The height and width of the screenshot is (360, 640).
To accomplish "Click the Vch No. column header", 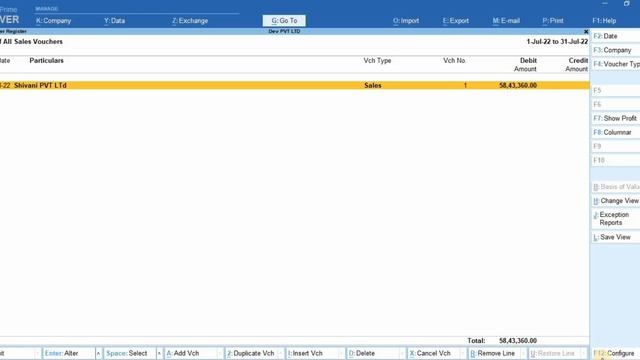I will [454, 60].
